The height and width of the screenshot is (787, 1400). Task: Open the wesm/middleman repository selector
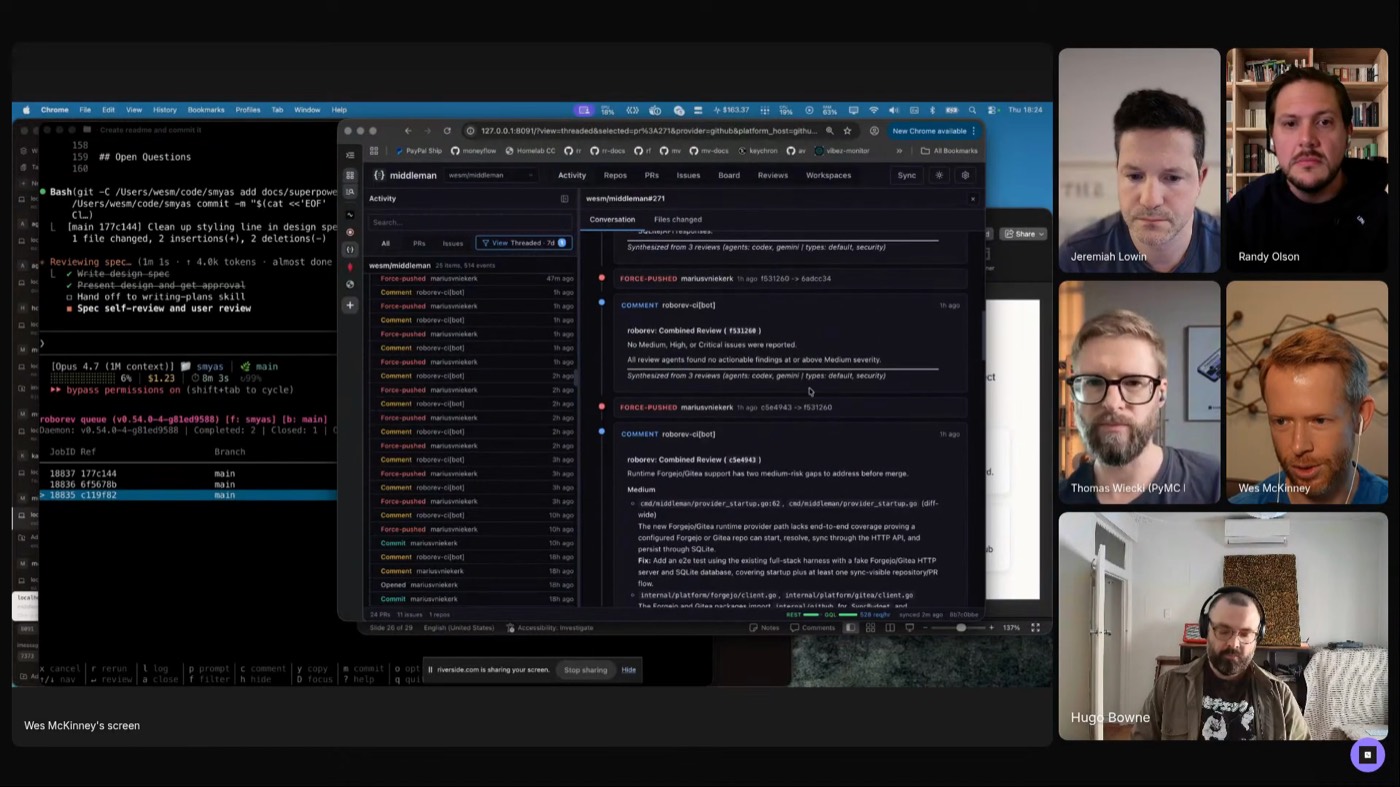(x=490, y=175)
